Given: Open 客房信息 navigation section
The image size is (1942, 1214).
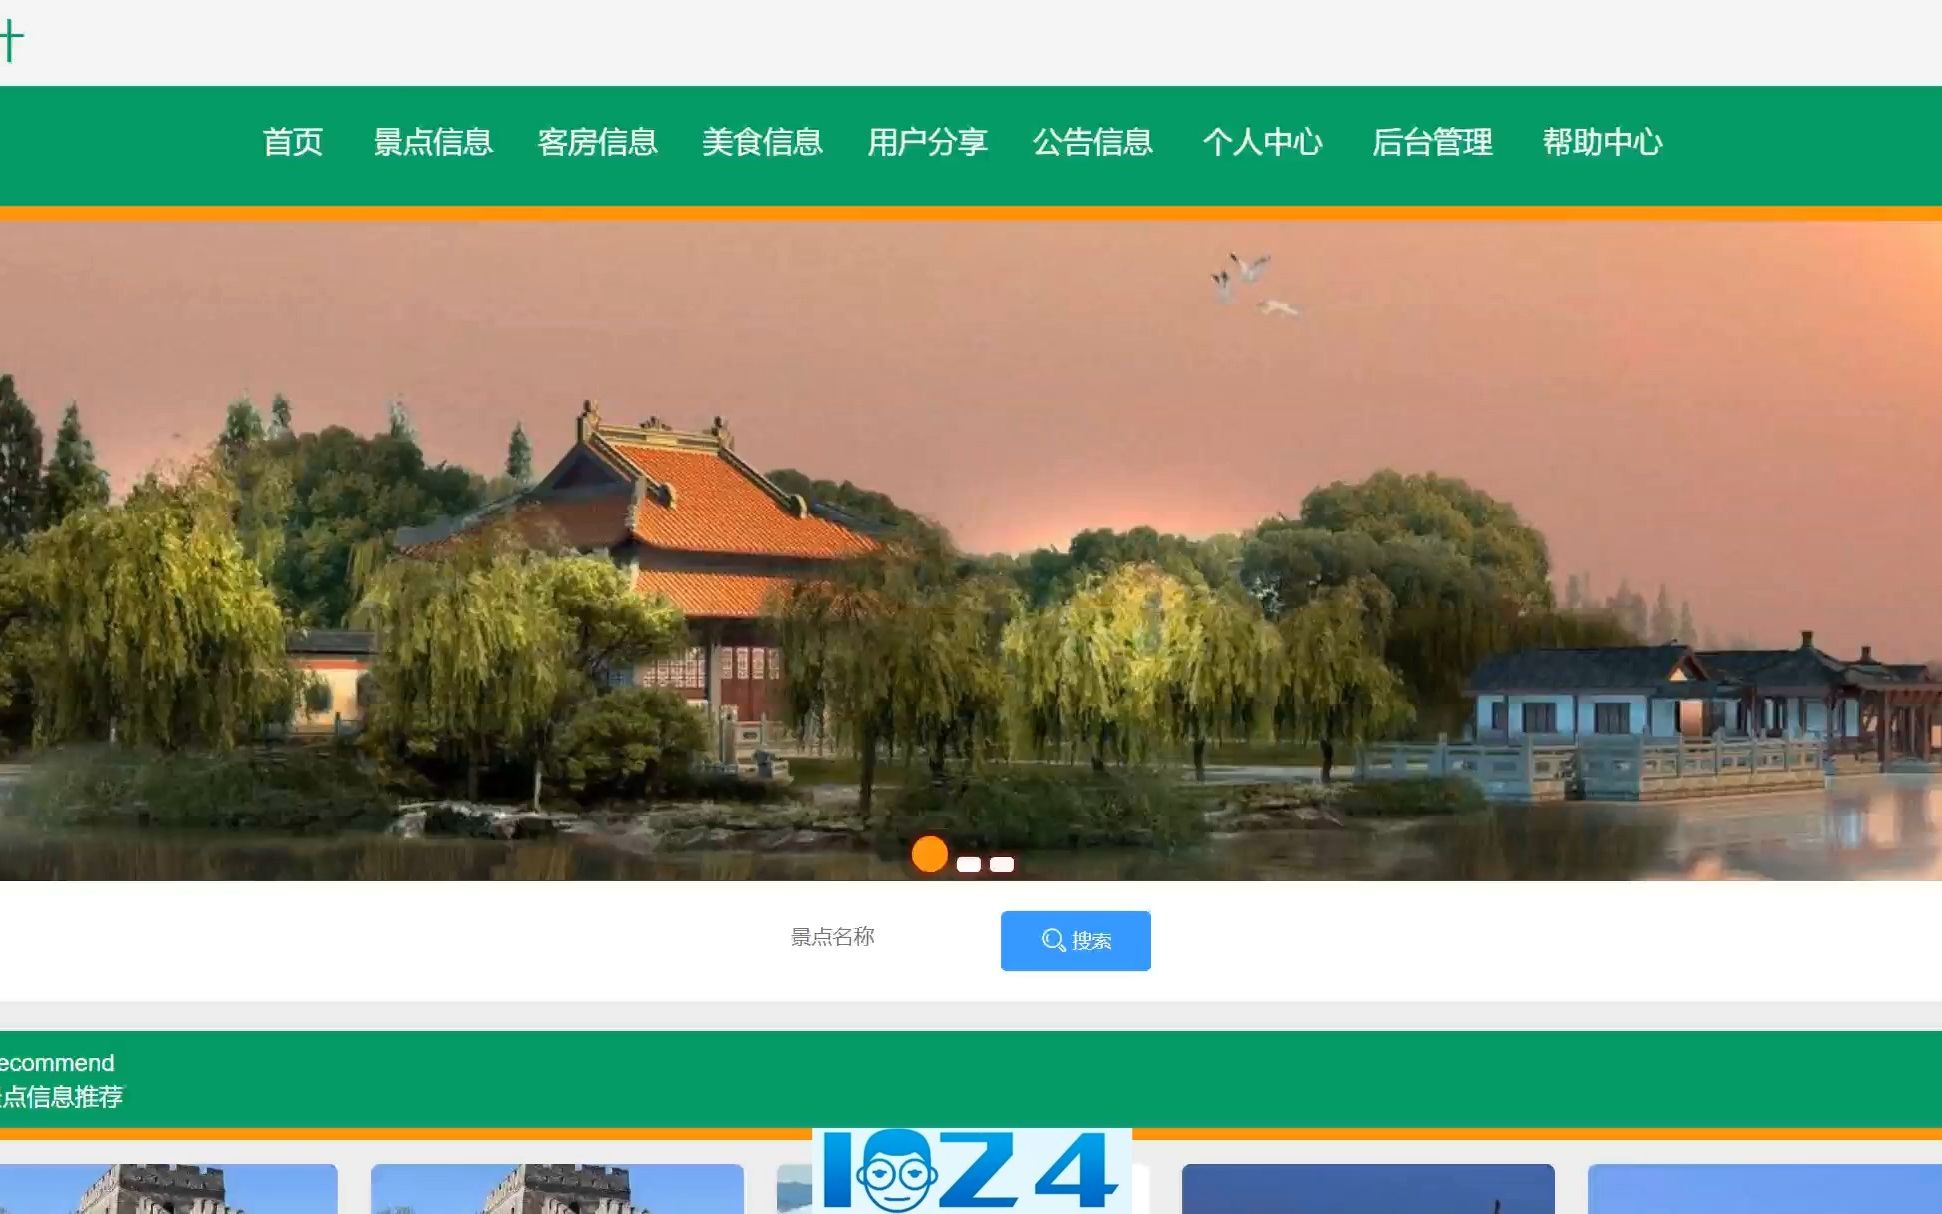Looking at the screenshot, I should click(x=597, y=140).
